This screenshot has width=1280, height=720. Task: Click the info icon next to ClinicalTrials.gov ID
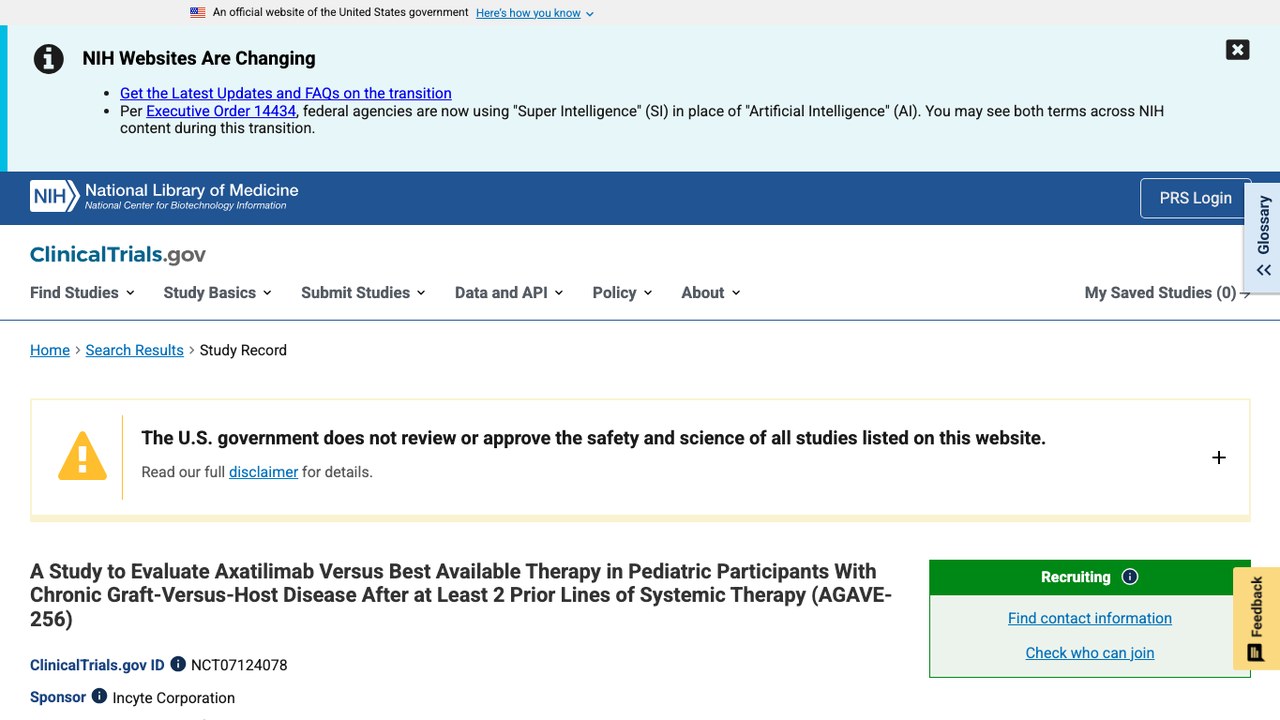[x=178, y=664]
